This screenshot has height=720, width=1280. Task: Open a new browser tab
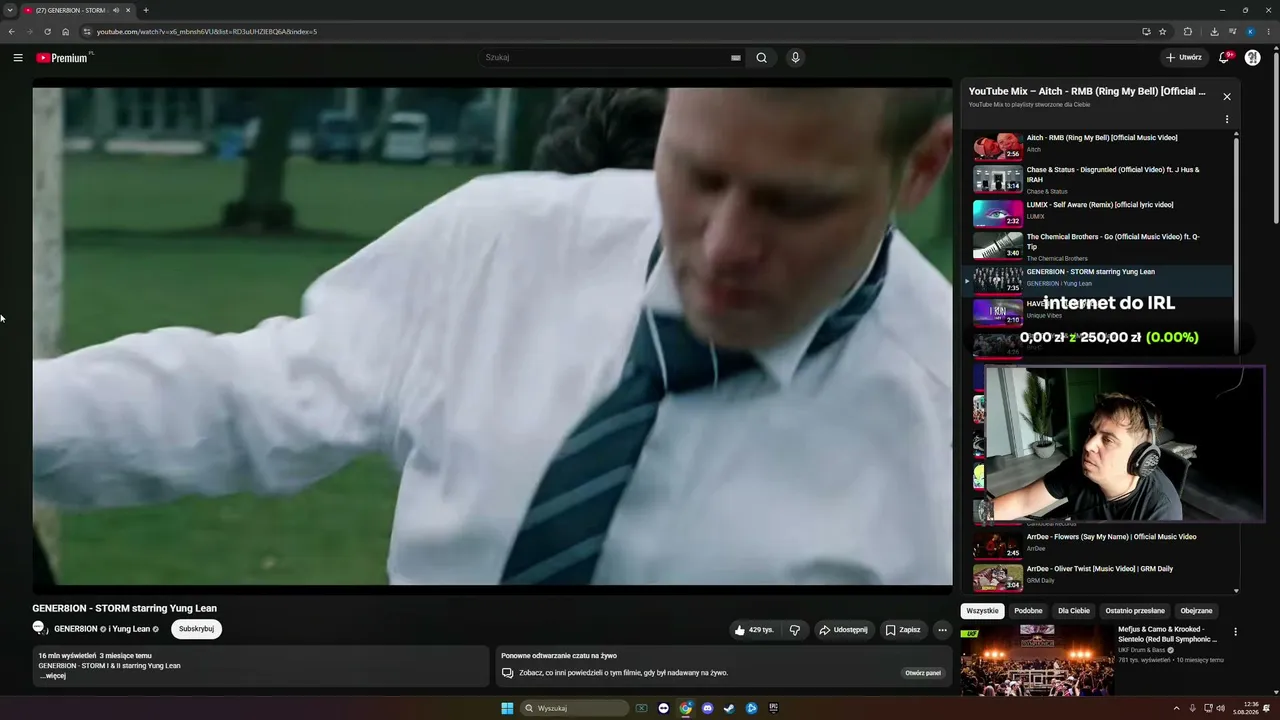(x=146, y=10)
